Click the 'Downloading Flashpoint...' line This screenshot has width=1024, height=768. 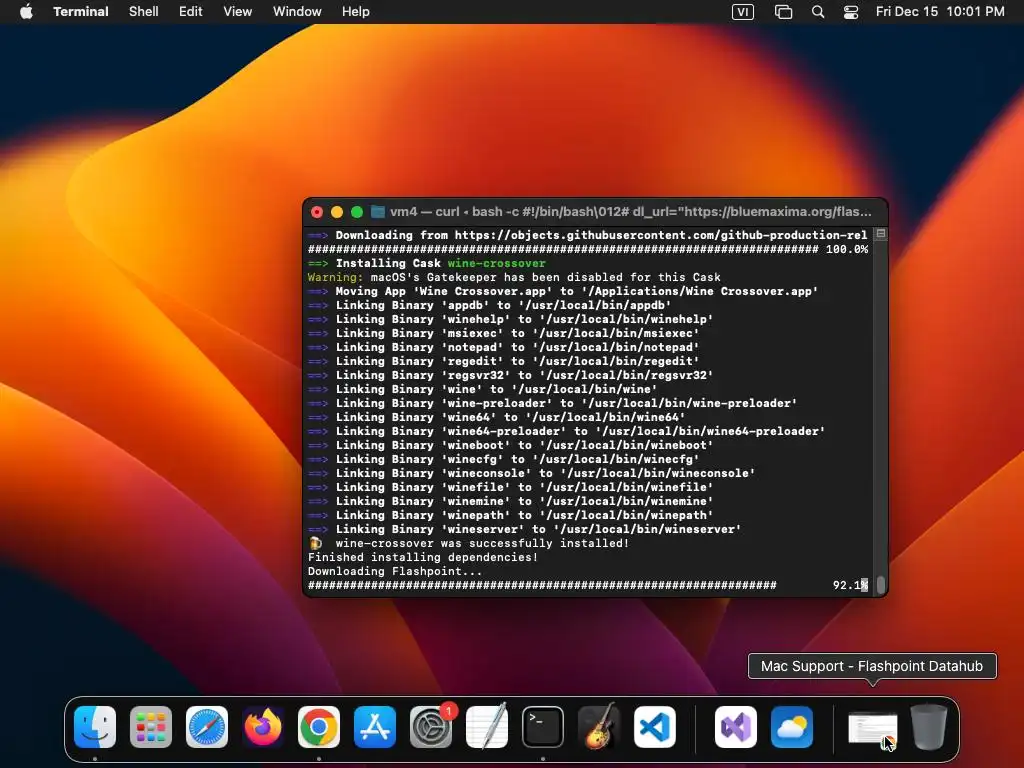click(x=395, y=571)
